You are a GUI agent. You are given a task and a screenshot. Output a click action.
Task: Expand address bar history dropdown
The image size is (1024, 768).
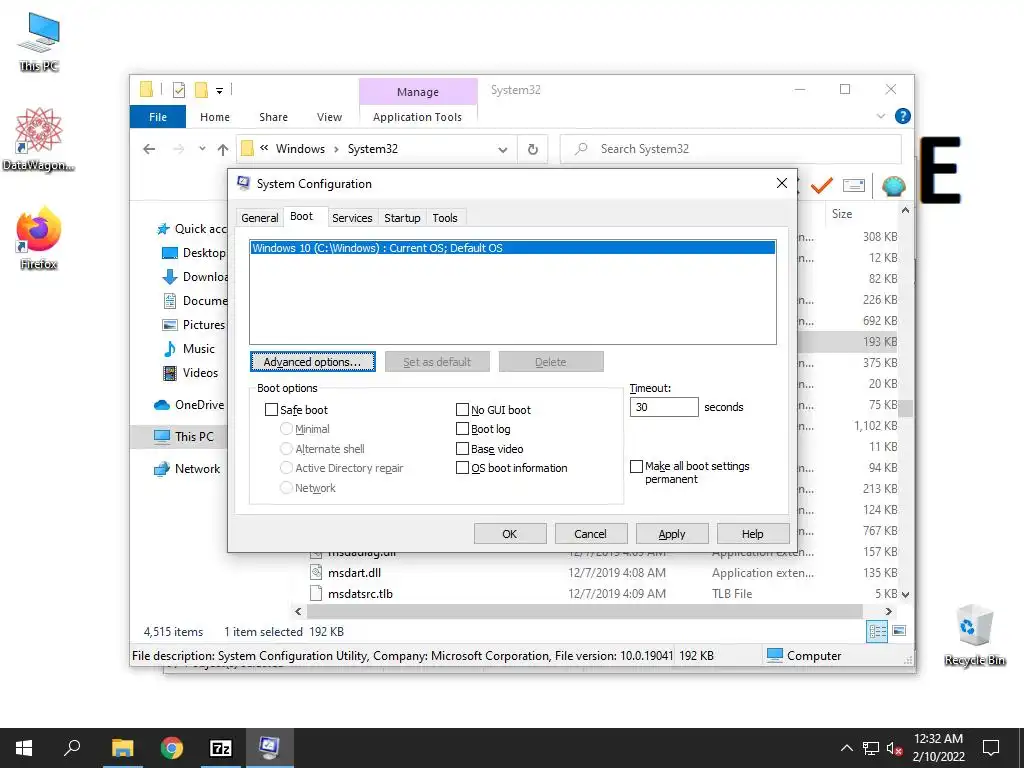503,150
